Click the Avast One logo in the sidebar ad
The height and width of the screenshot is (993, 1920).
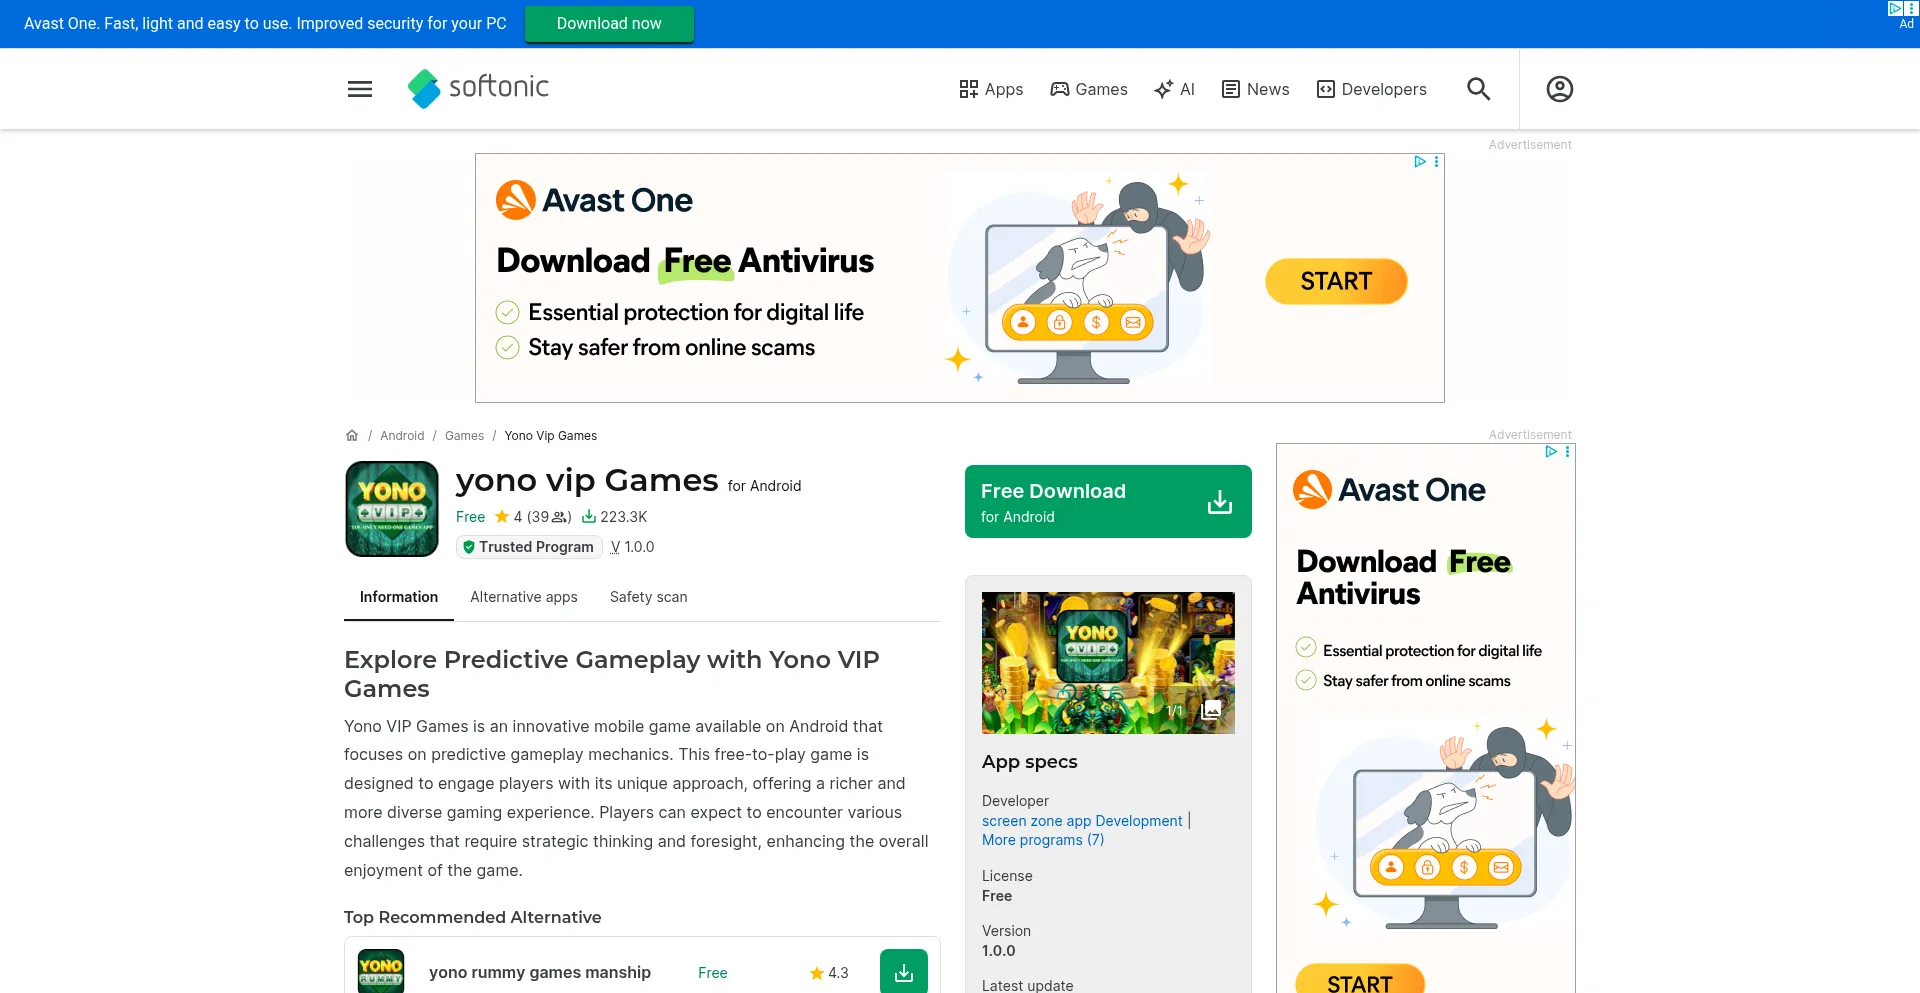tap(1389, 490)
